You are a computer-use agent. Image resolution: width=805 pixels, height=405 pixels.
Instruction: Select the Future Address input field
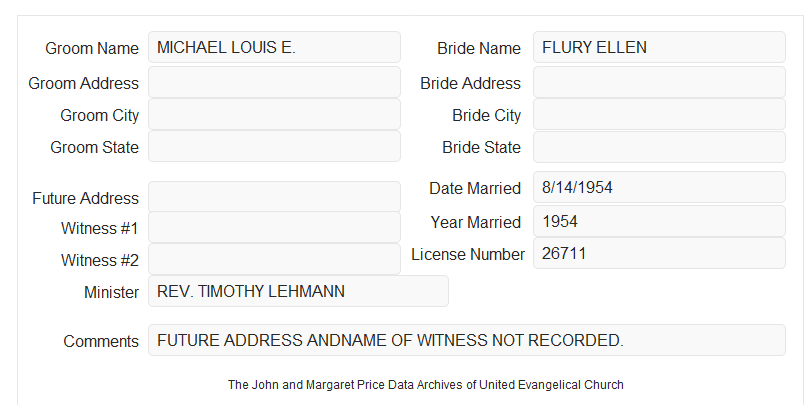(274, 197)
